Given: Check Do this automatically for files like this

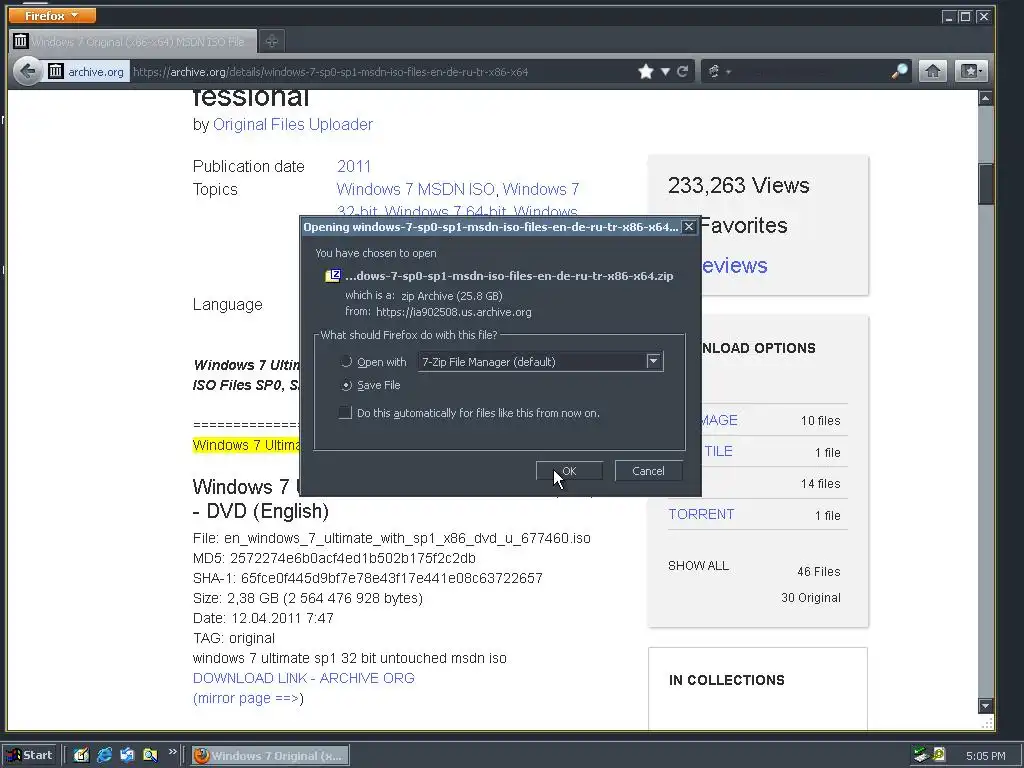Looking at the screenshot, I should pyautogui.click(x=345, y=412).
